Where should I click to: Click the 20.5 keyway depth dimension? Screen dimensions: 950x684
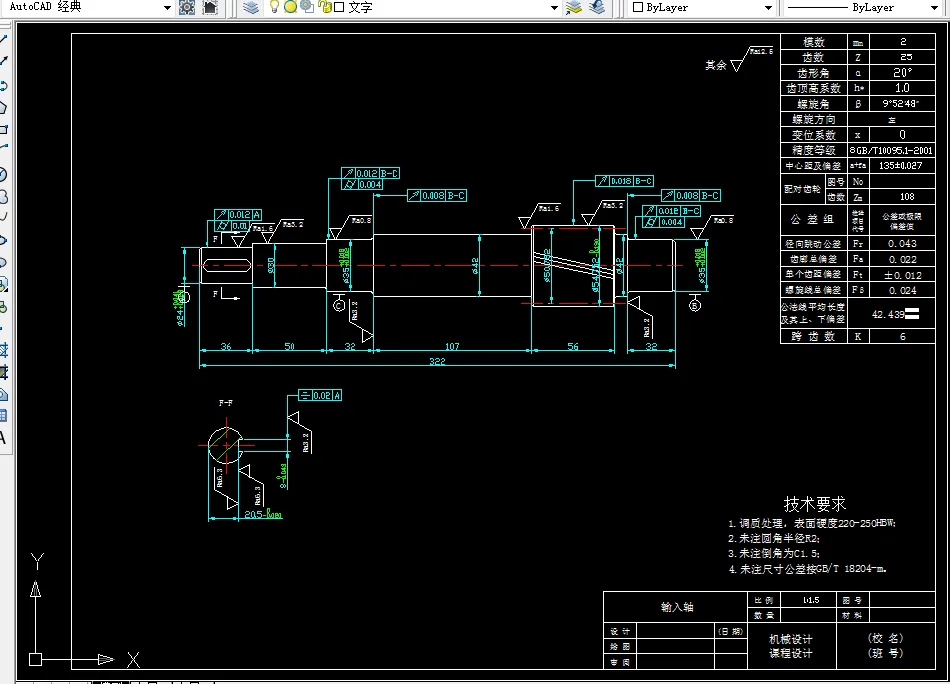263,514
